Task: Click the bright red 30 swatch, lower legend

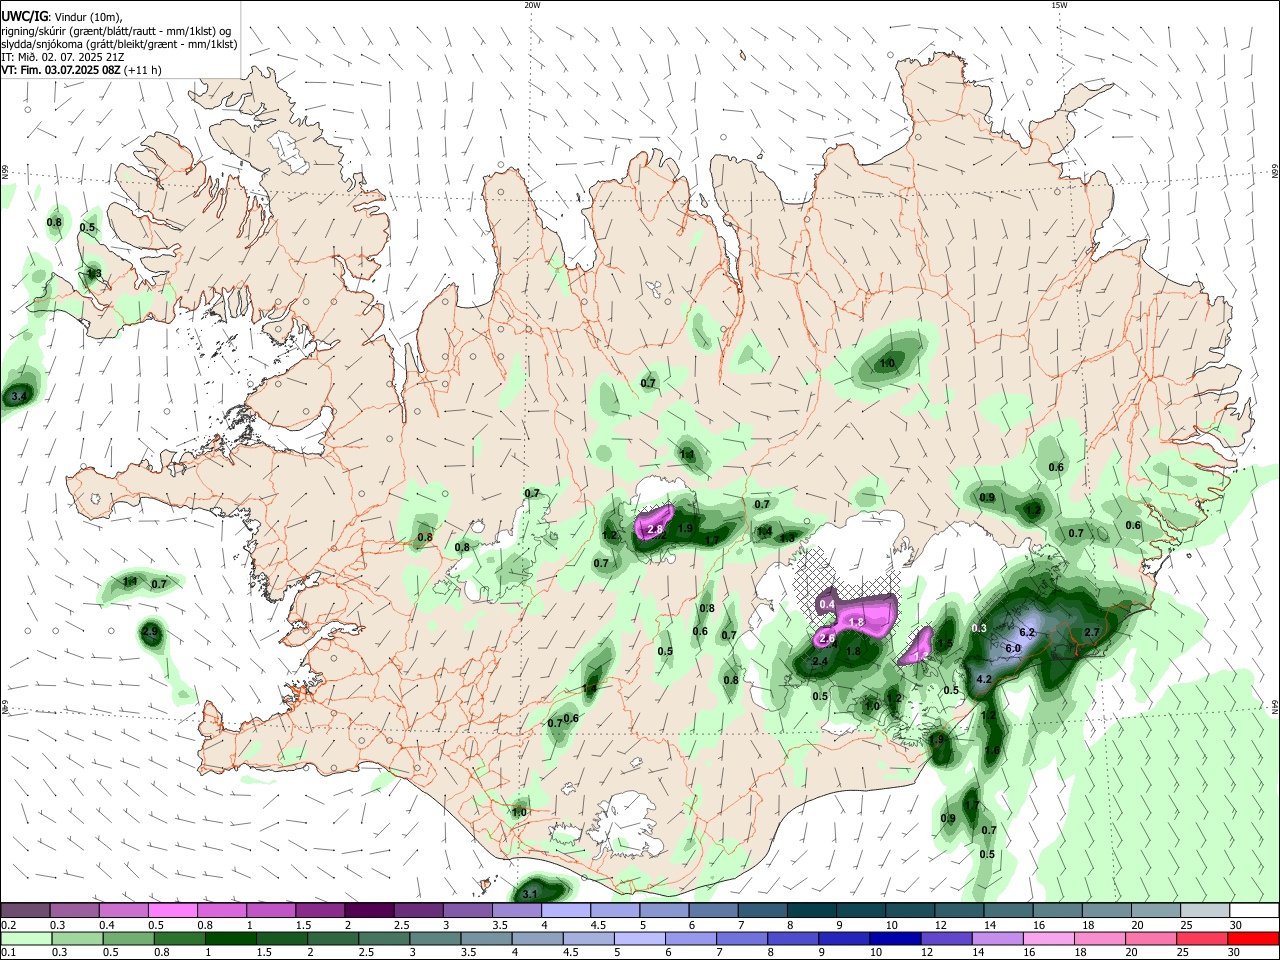Action: pyautogui.click(x=1253, y=938)
